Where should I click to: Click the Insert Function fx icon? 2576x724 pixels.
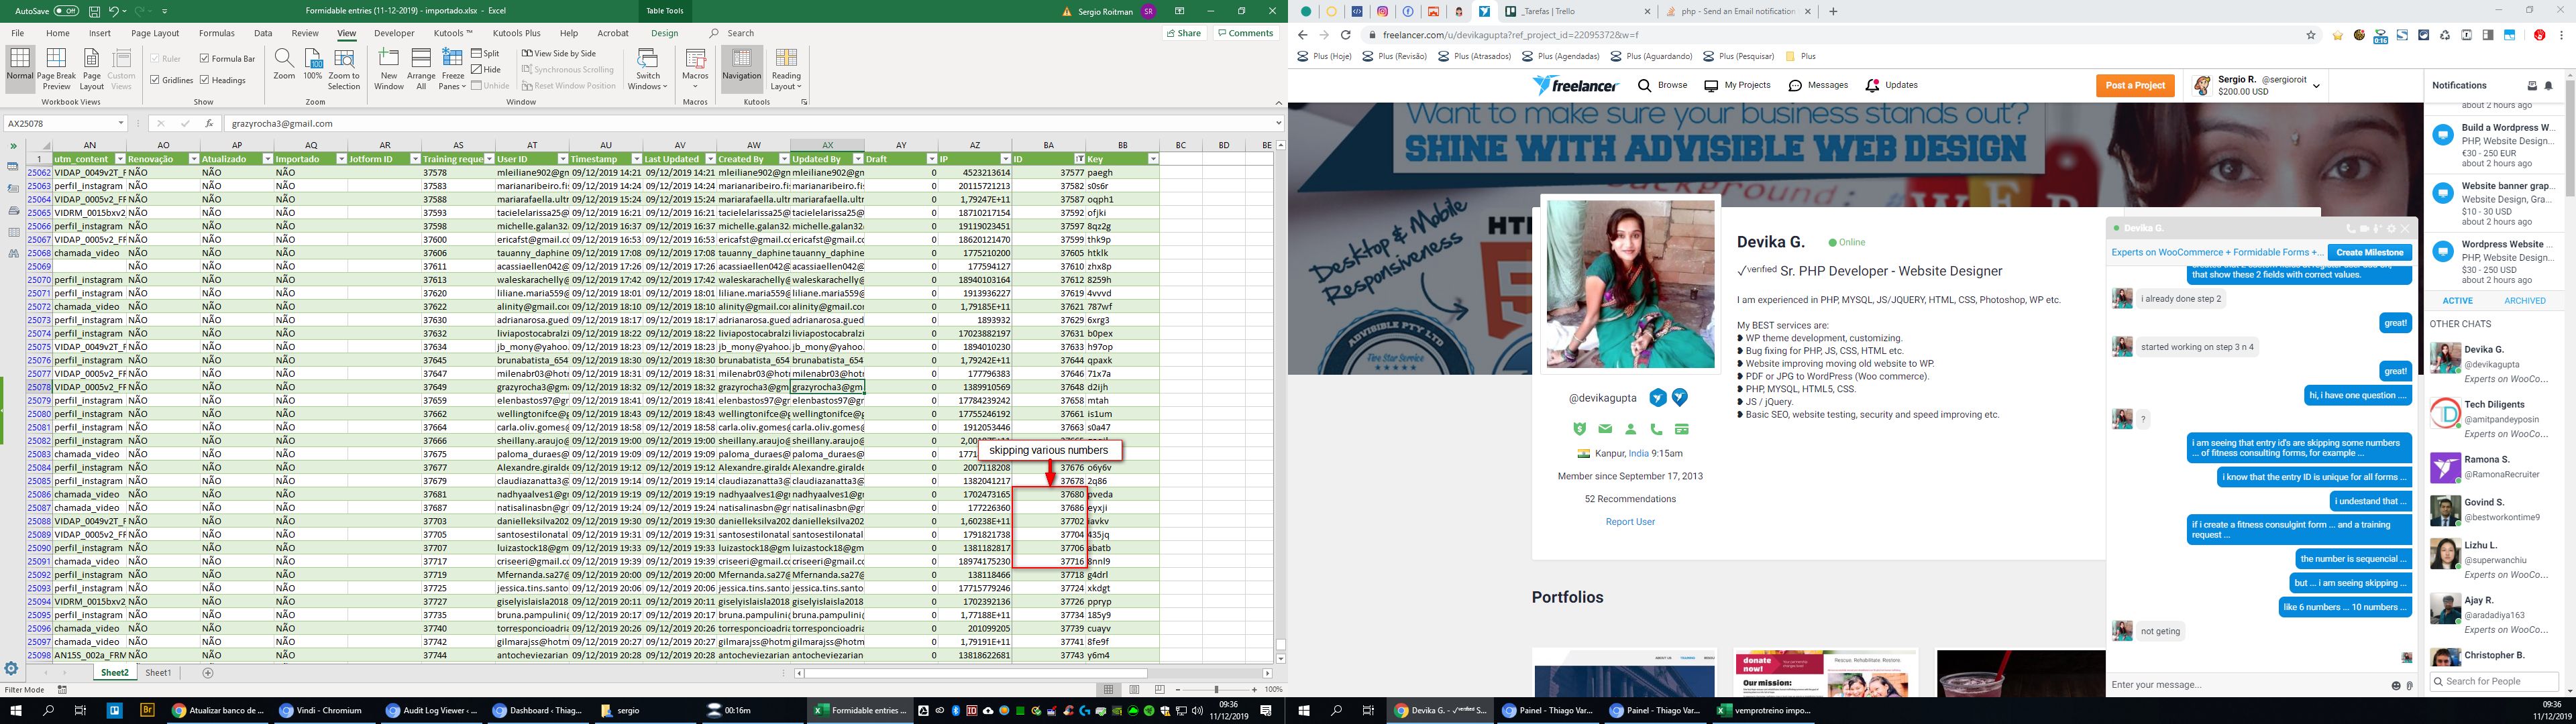(208, 123)
